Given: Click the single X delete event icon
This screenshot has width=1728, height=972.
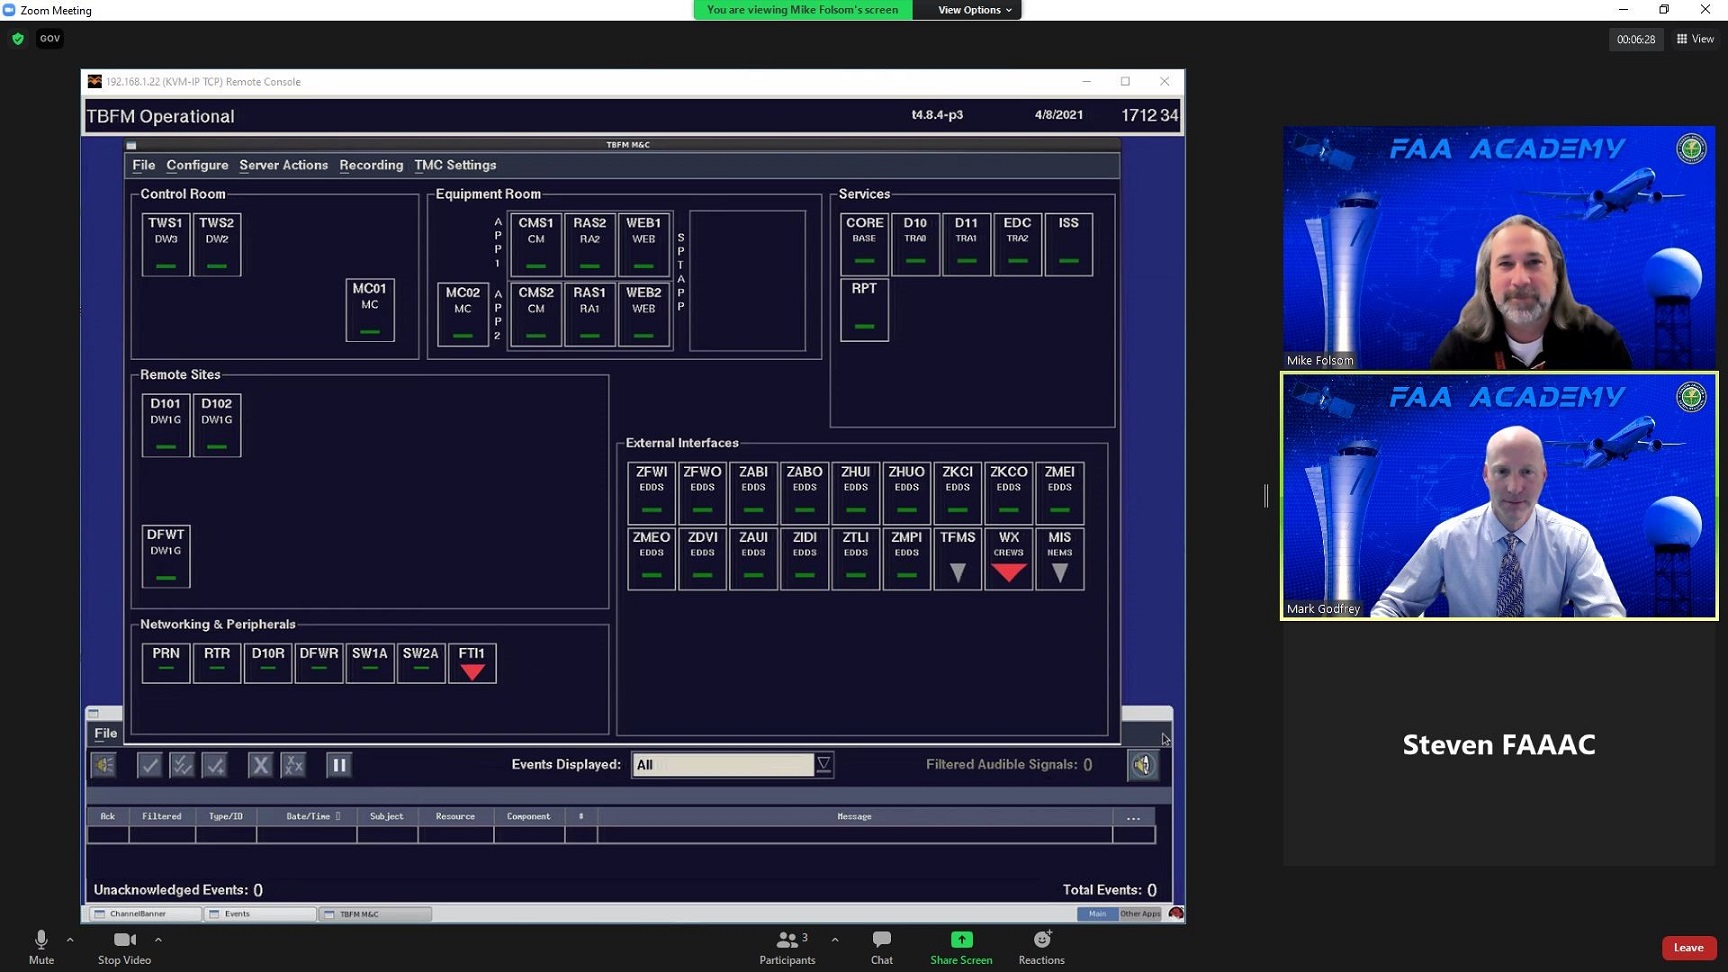Looking at the screenshot, I should coord(260,765).
